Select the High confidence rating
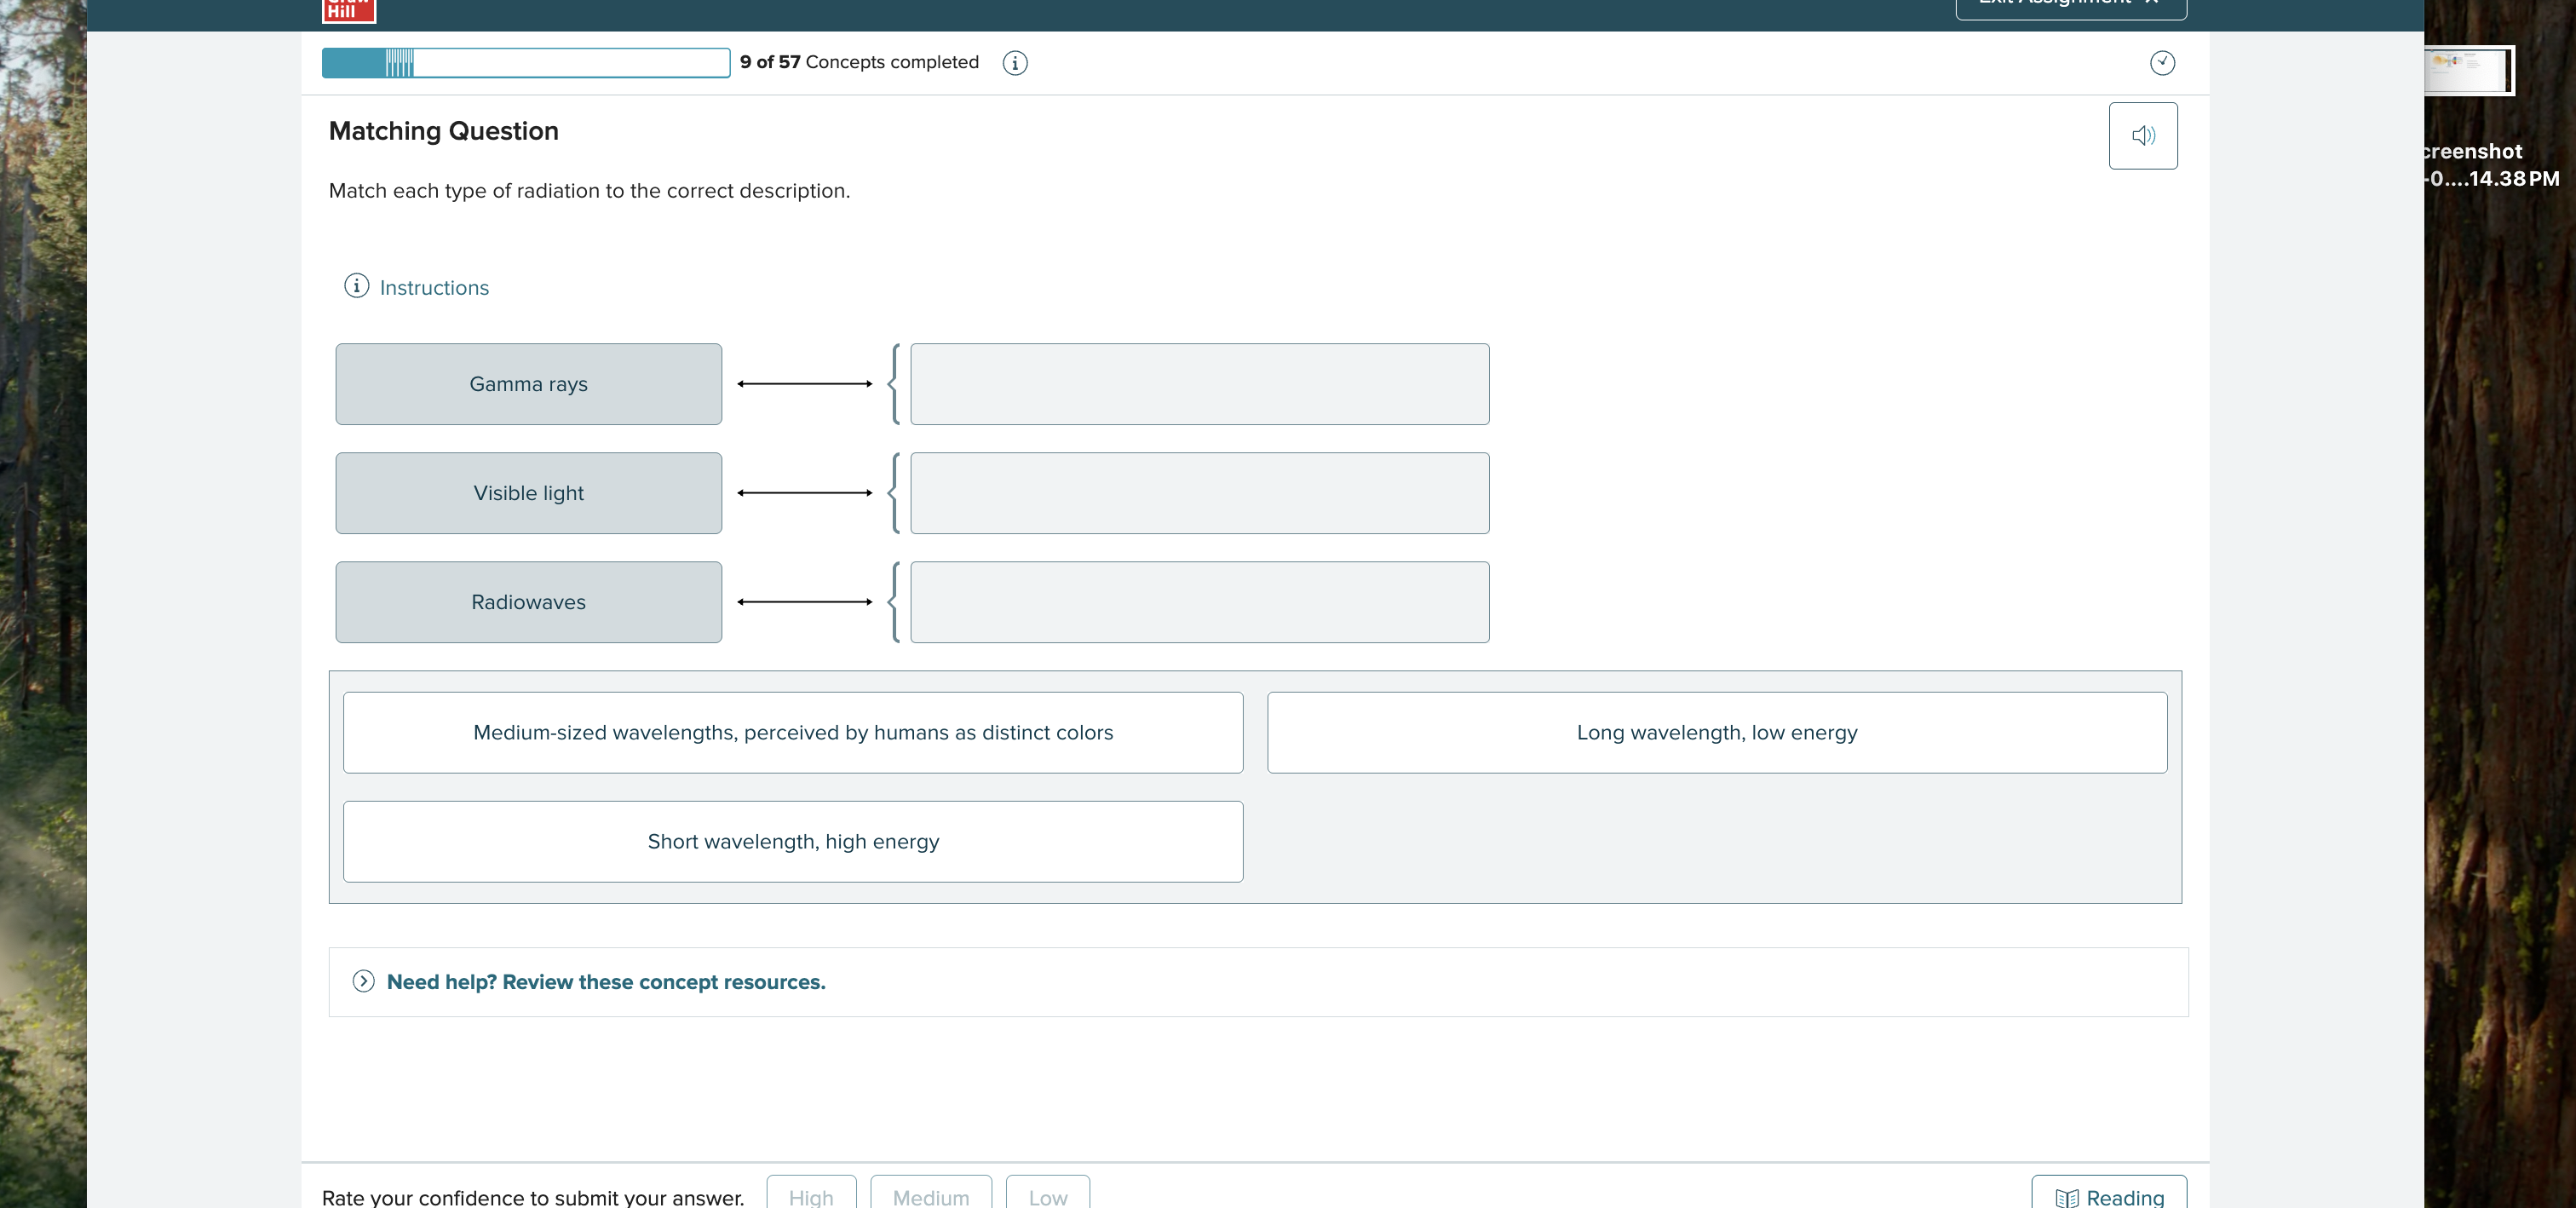Image resolution: width=2576 pixels, height=1208 pixels. [810, 1197]
